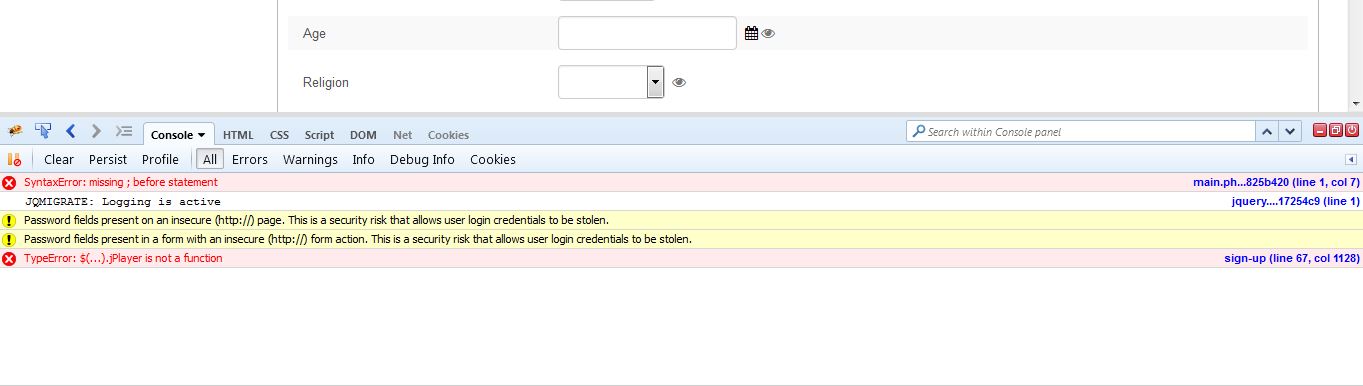This screenshot has width=1363, height=386.
Task: Go back with the blue left chevron
Action: (x=71, y=131)
